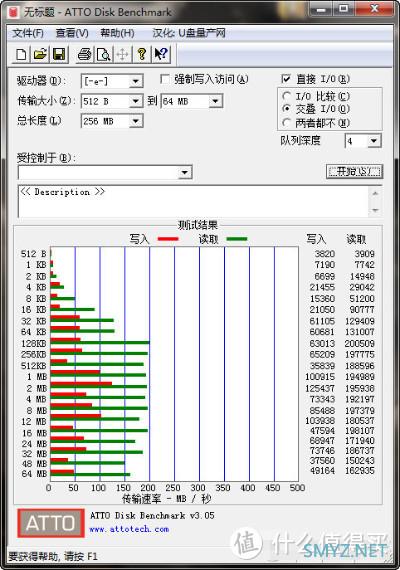Open the 汉化: U盘量产网 menu item
This screenshot has height=570, width=400.
click(189, 33)
